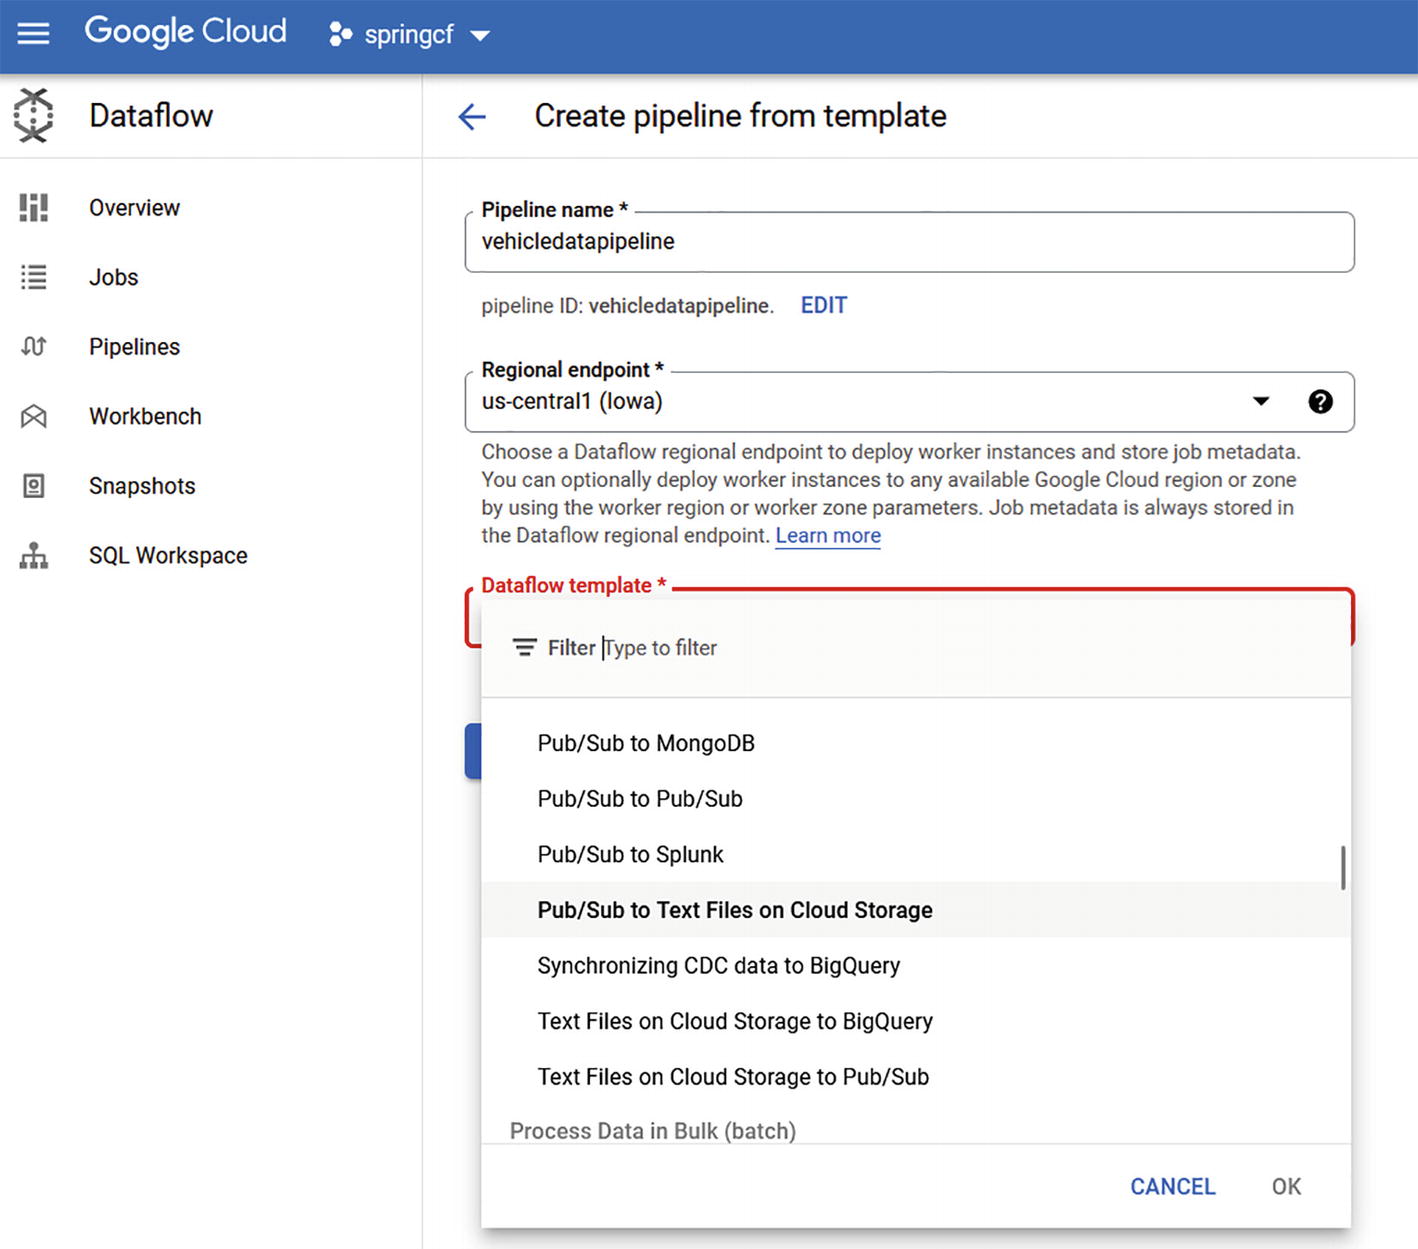Image resolution: width=1418 pixels, height=1249 pixels.
Task: Click the Workbench sidebar icon
Action: [x=33, y=416]
